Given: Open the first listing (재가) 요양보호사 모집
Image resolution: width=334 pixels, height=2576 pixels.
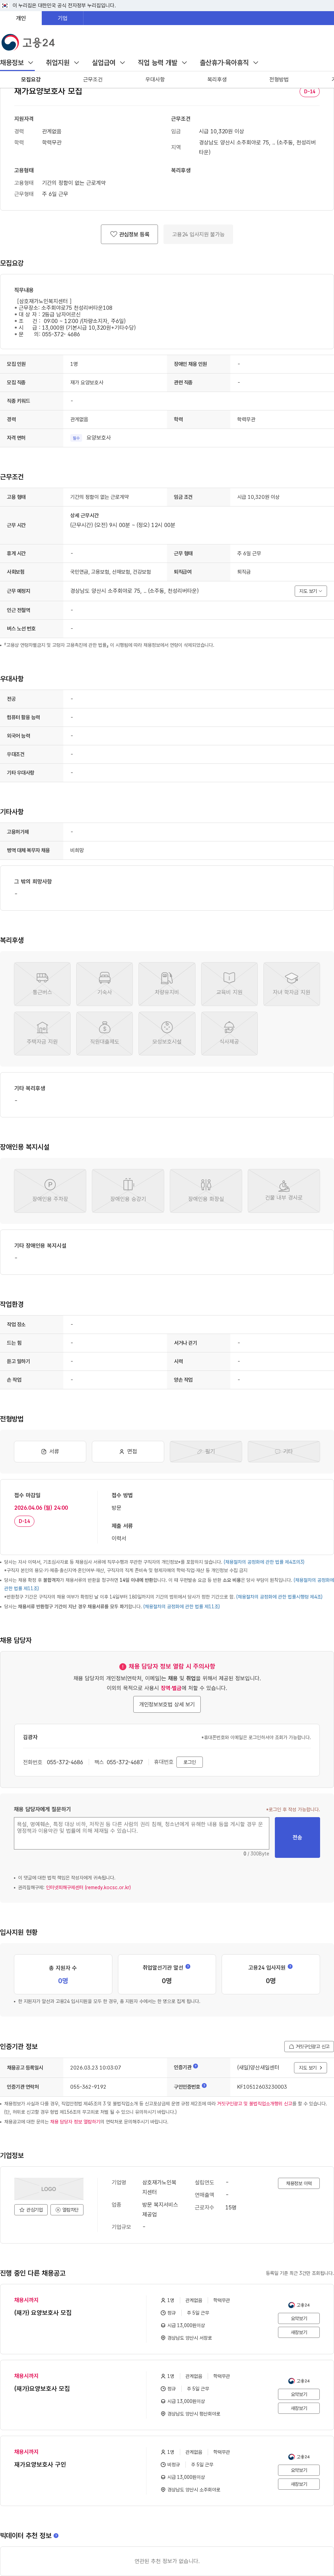Looking at the screenshot, I should point(43,2312).
